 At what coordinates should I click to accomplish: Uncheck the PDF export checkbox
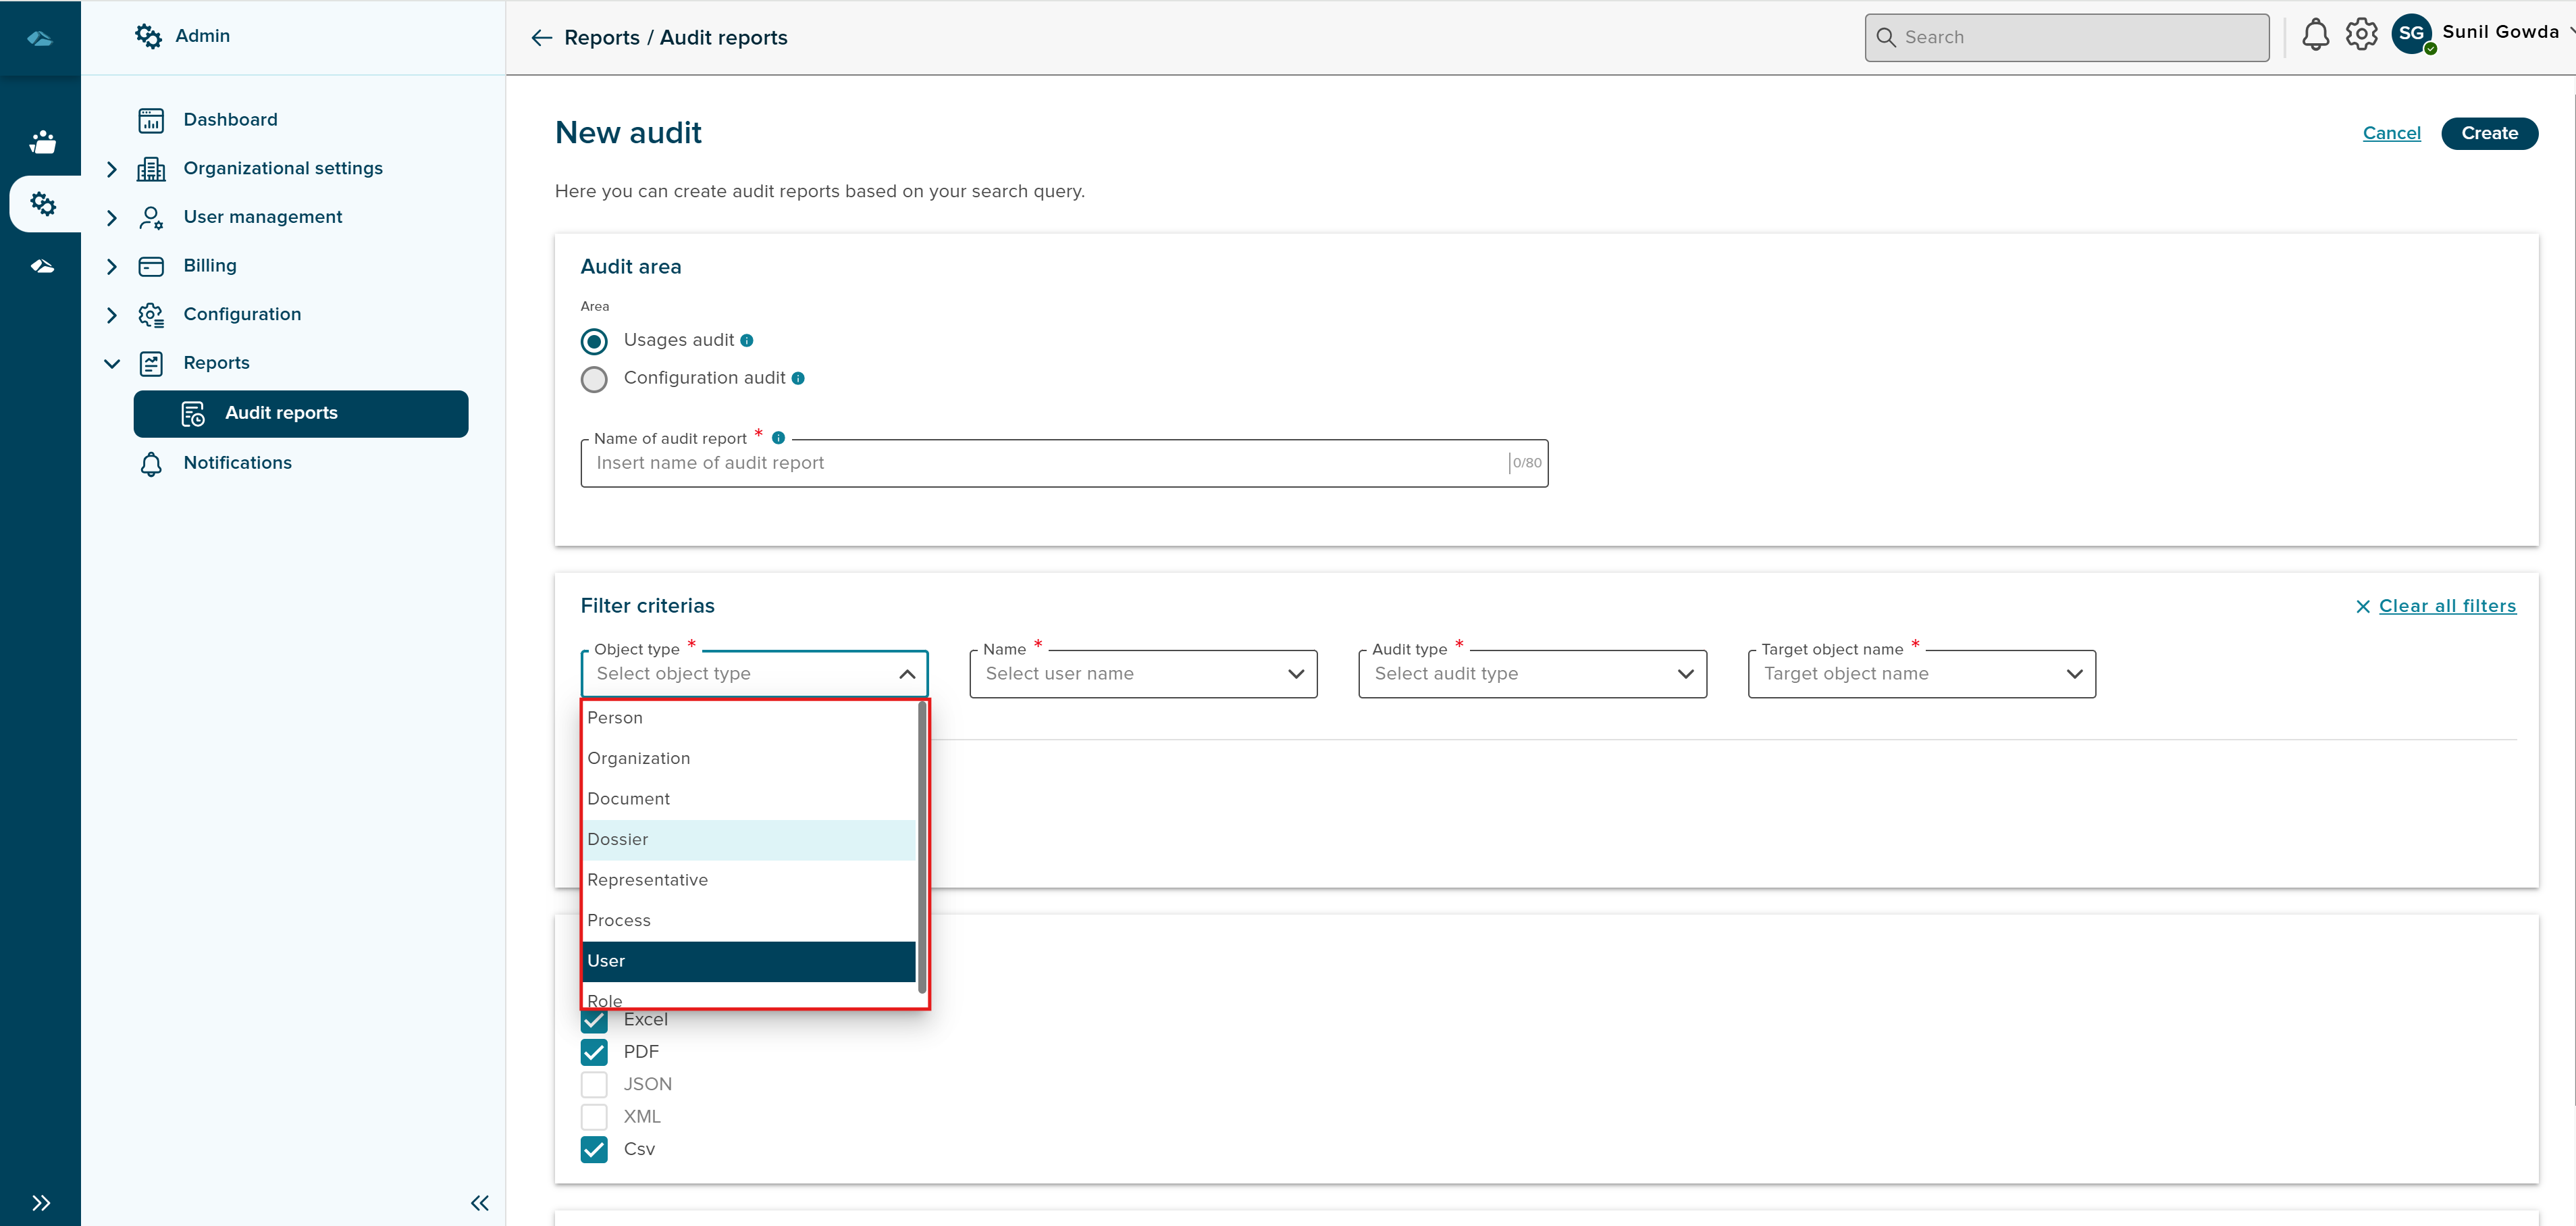point(594,1052)
